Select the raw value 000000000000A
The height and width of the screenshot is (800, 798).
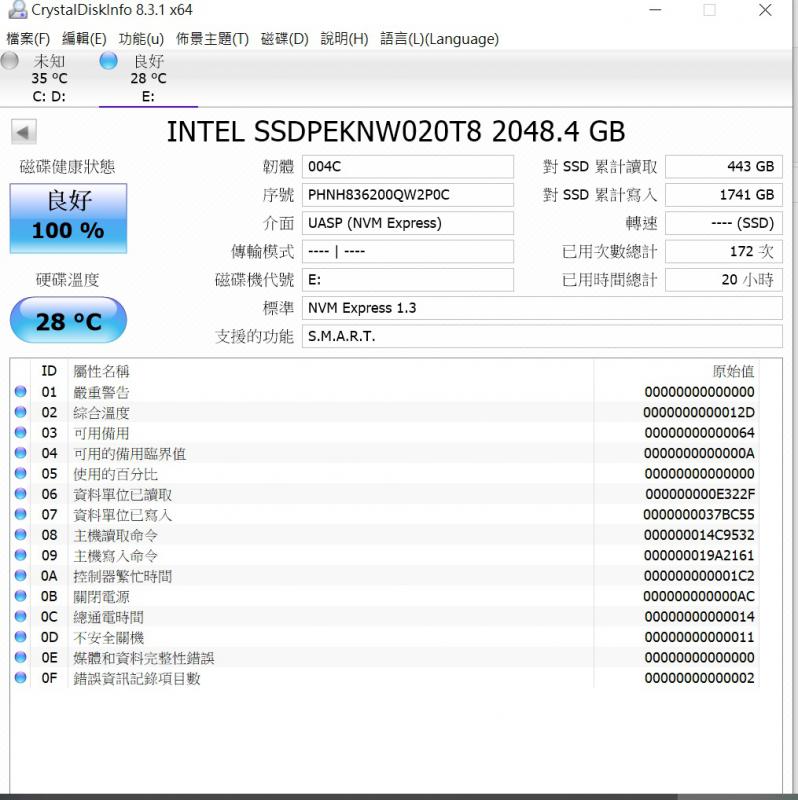pos(699,454)
